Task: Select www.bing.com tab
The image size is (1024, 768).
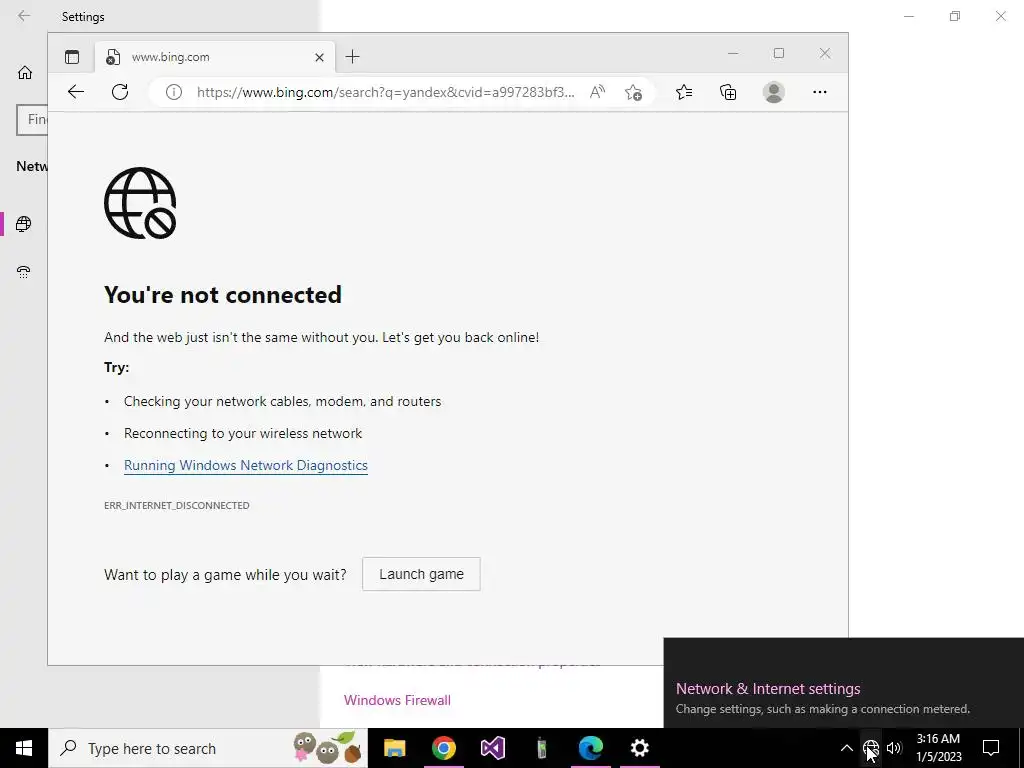Action: [x=216, y=57]
